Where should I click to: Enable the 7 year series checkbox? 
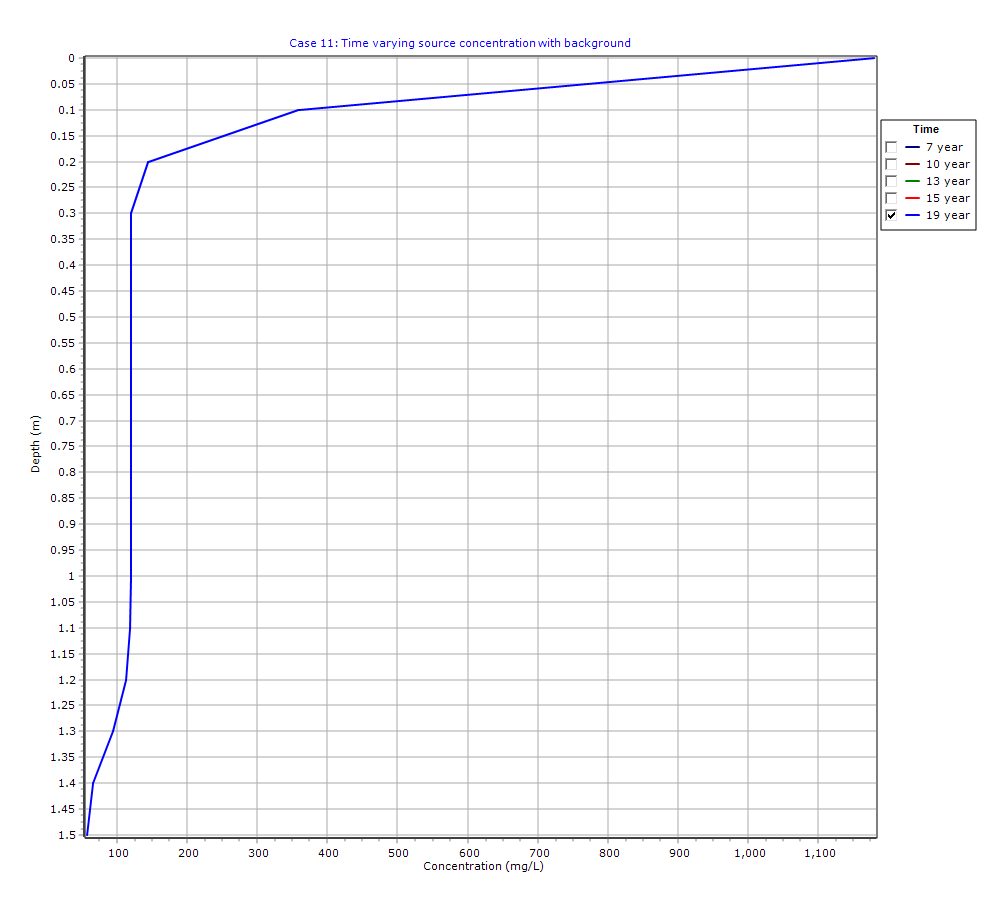[x=891, y=147]
